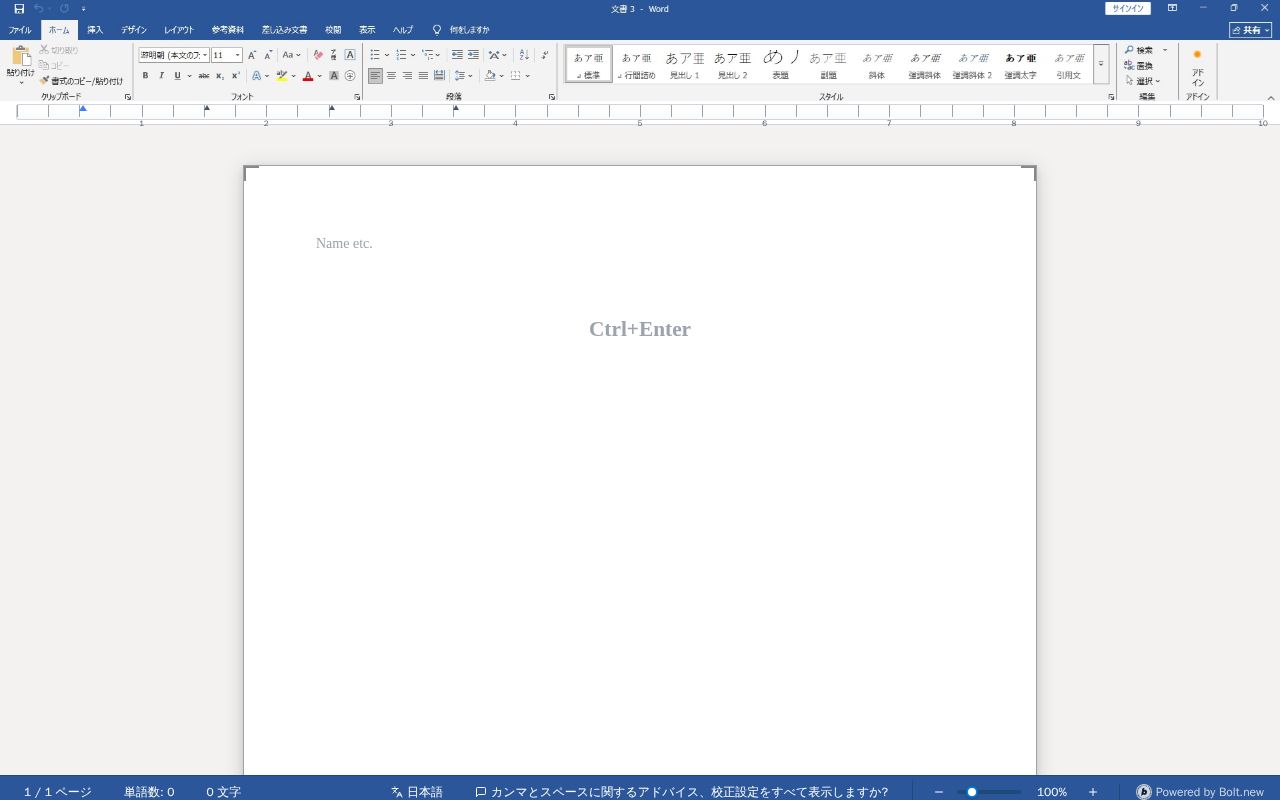Toggle underline formatting
Image resolution: width=1280 pixels, height=800 pixels.
[177, 76]
